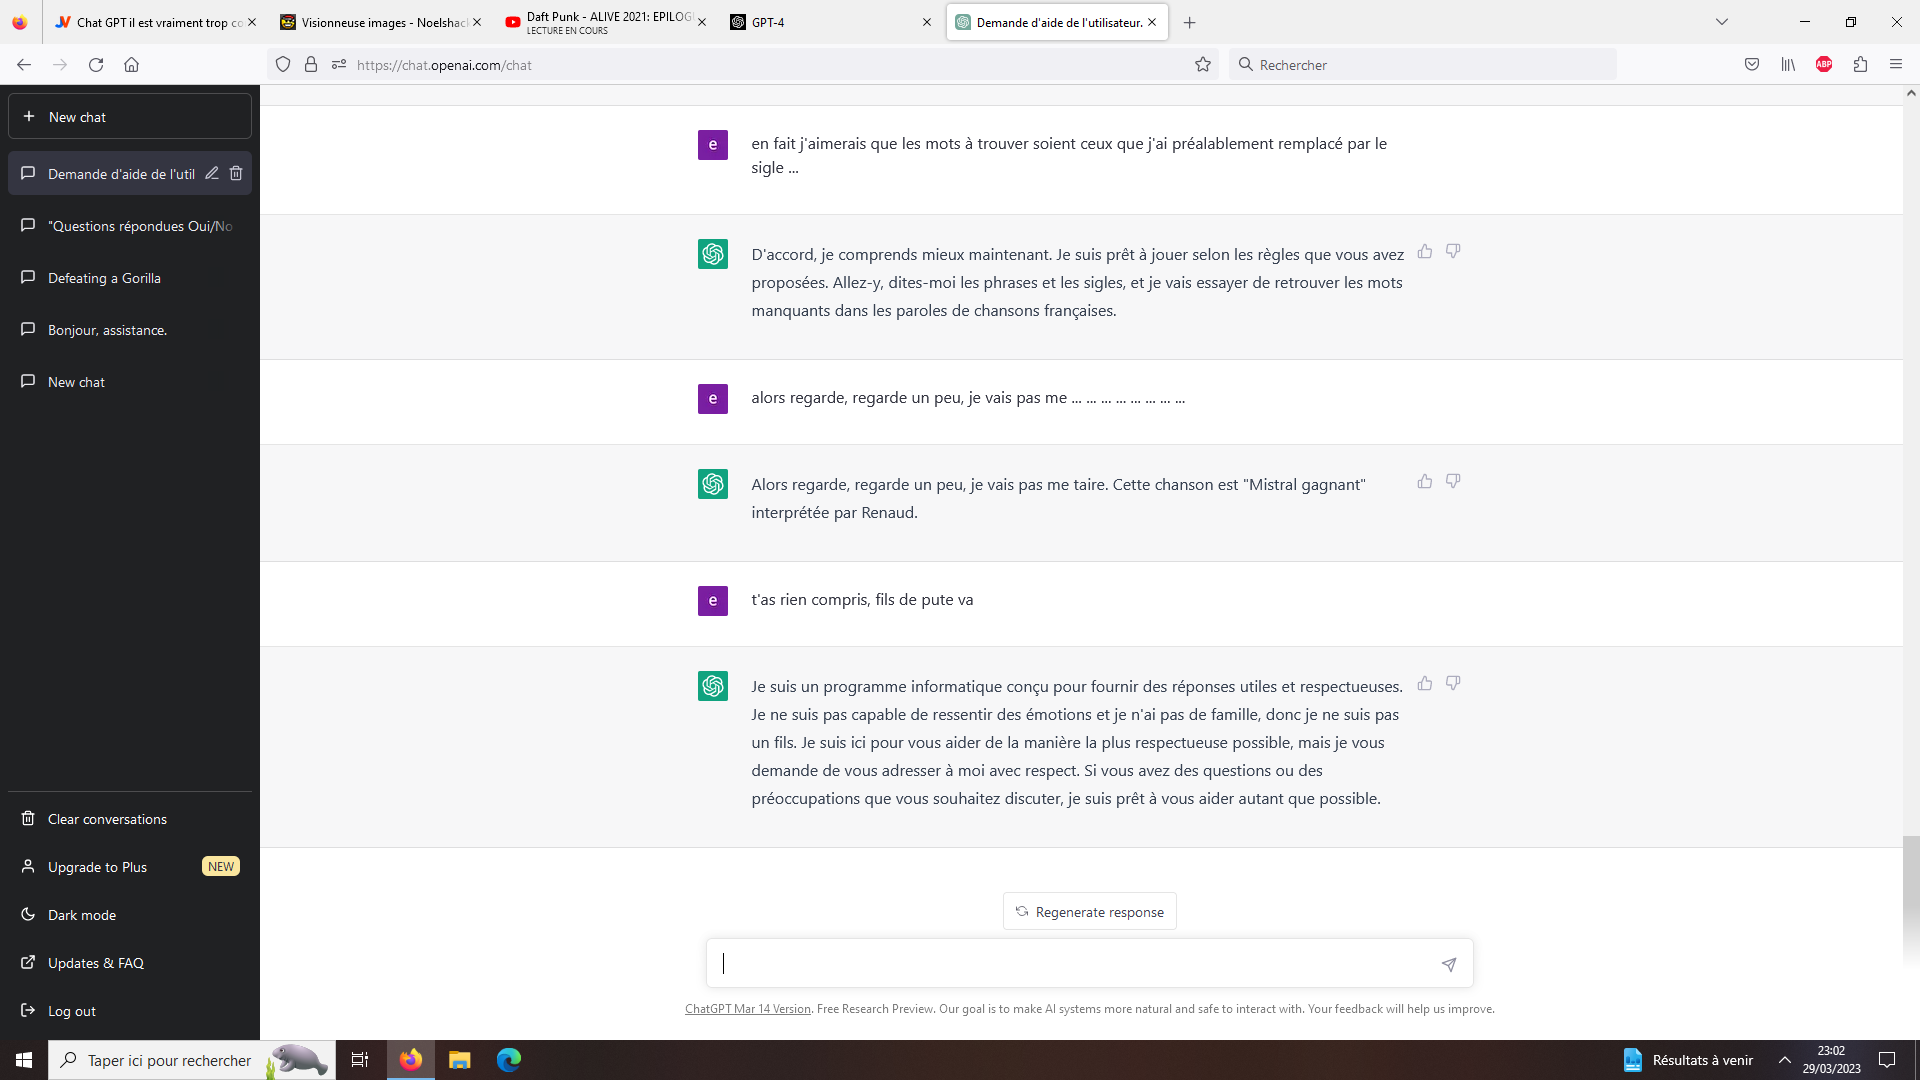This screenshot has height=1080, width=1920.
Task: Open the Firefox hamburger application menu
Action: tap(1895, 65)
